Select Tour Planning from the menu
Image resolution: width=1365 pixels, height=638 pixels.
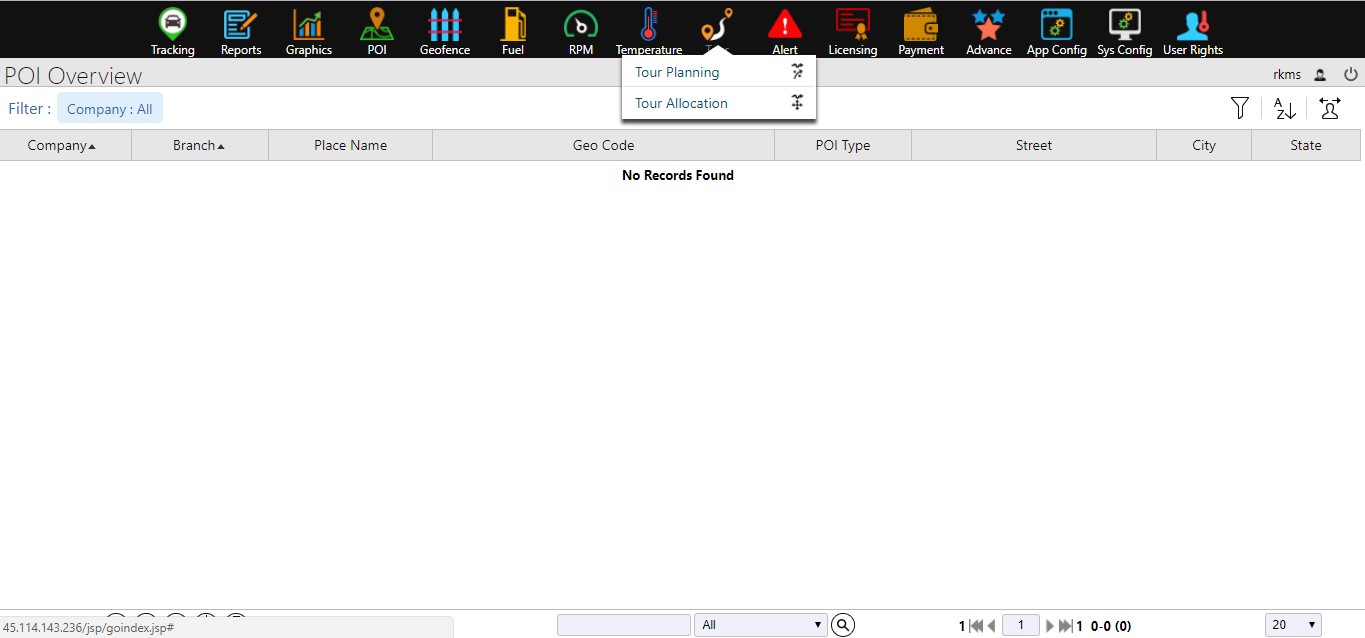pyautogui.click(x=677, y=72)
